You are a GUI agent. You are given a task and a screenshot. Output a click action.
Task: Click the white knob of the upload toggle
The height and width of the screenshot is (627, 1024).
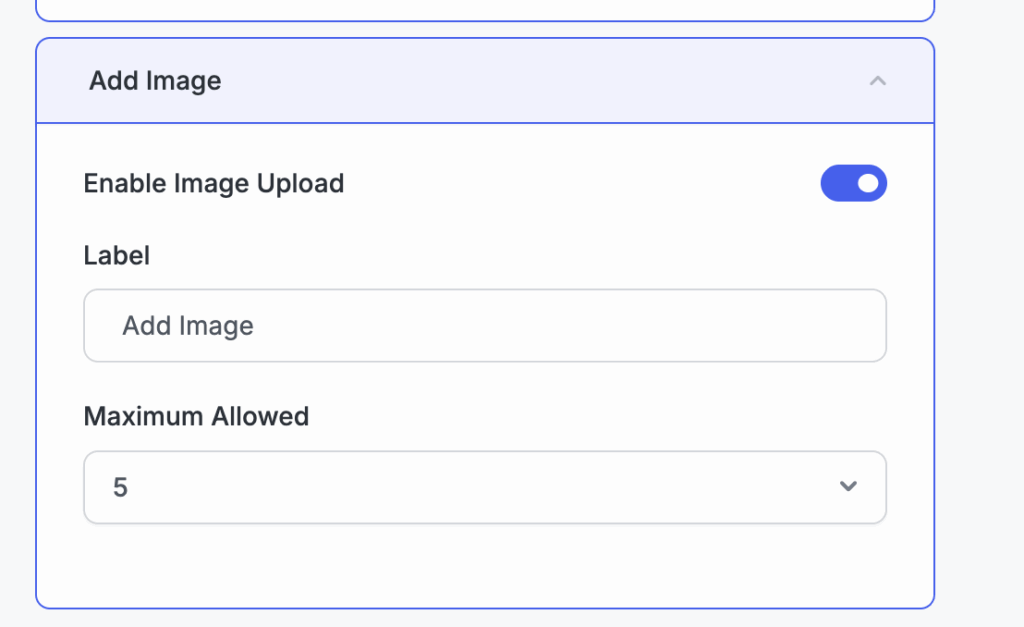868,183
